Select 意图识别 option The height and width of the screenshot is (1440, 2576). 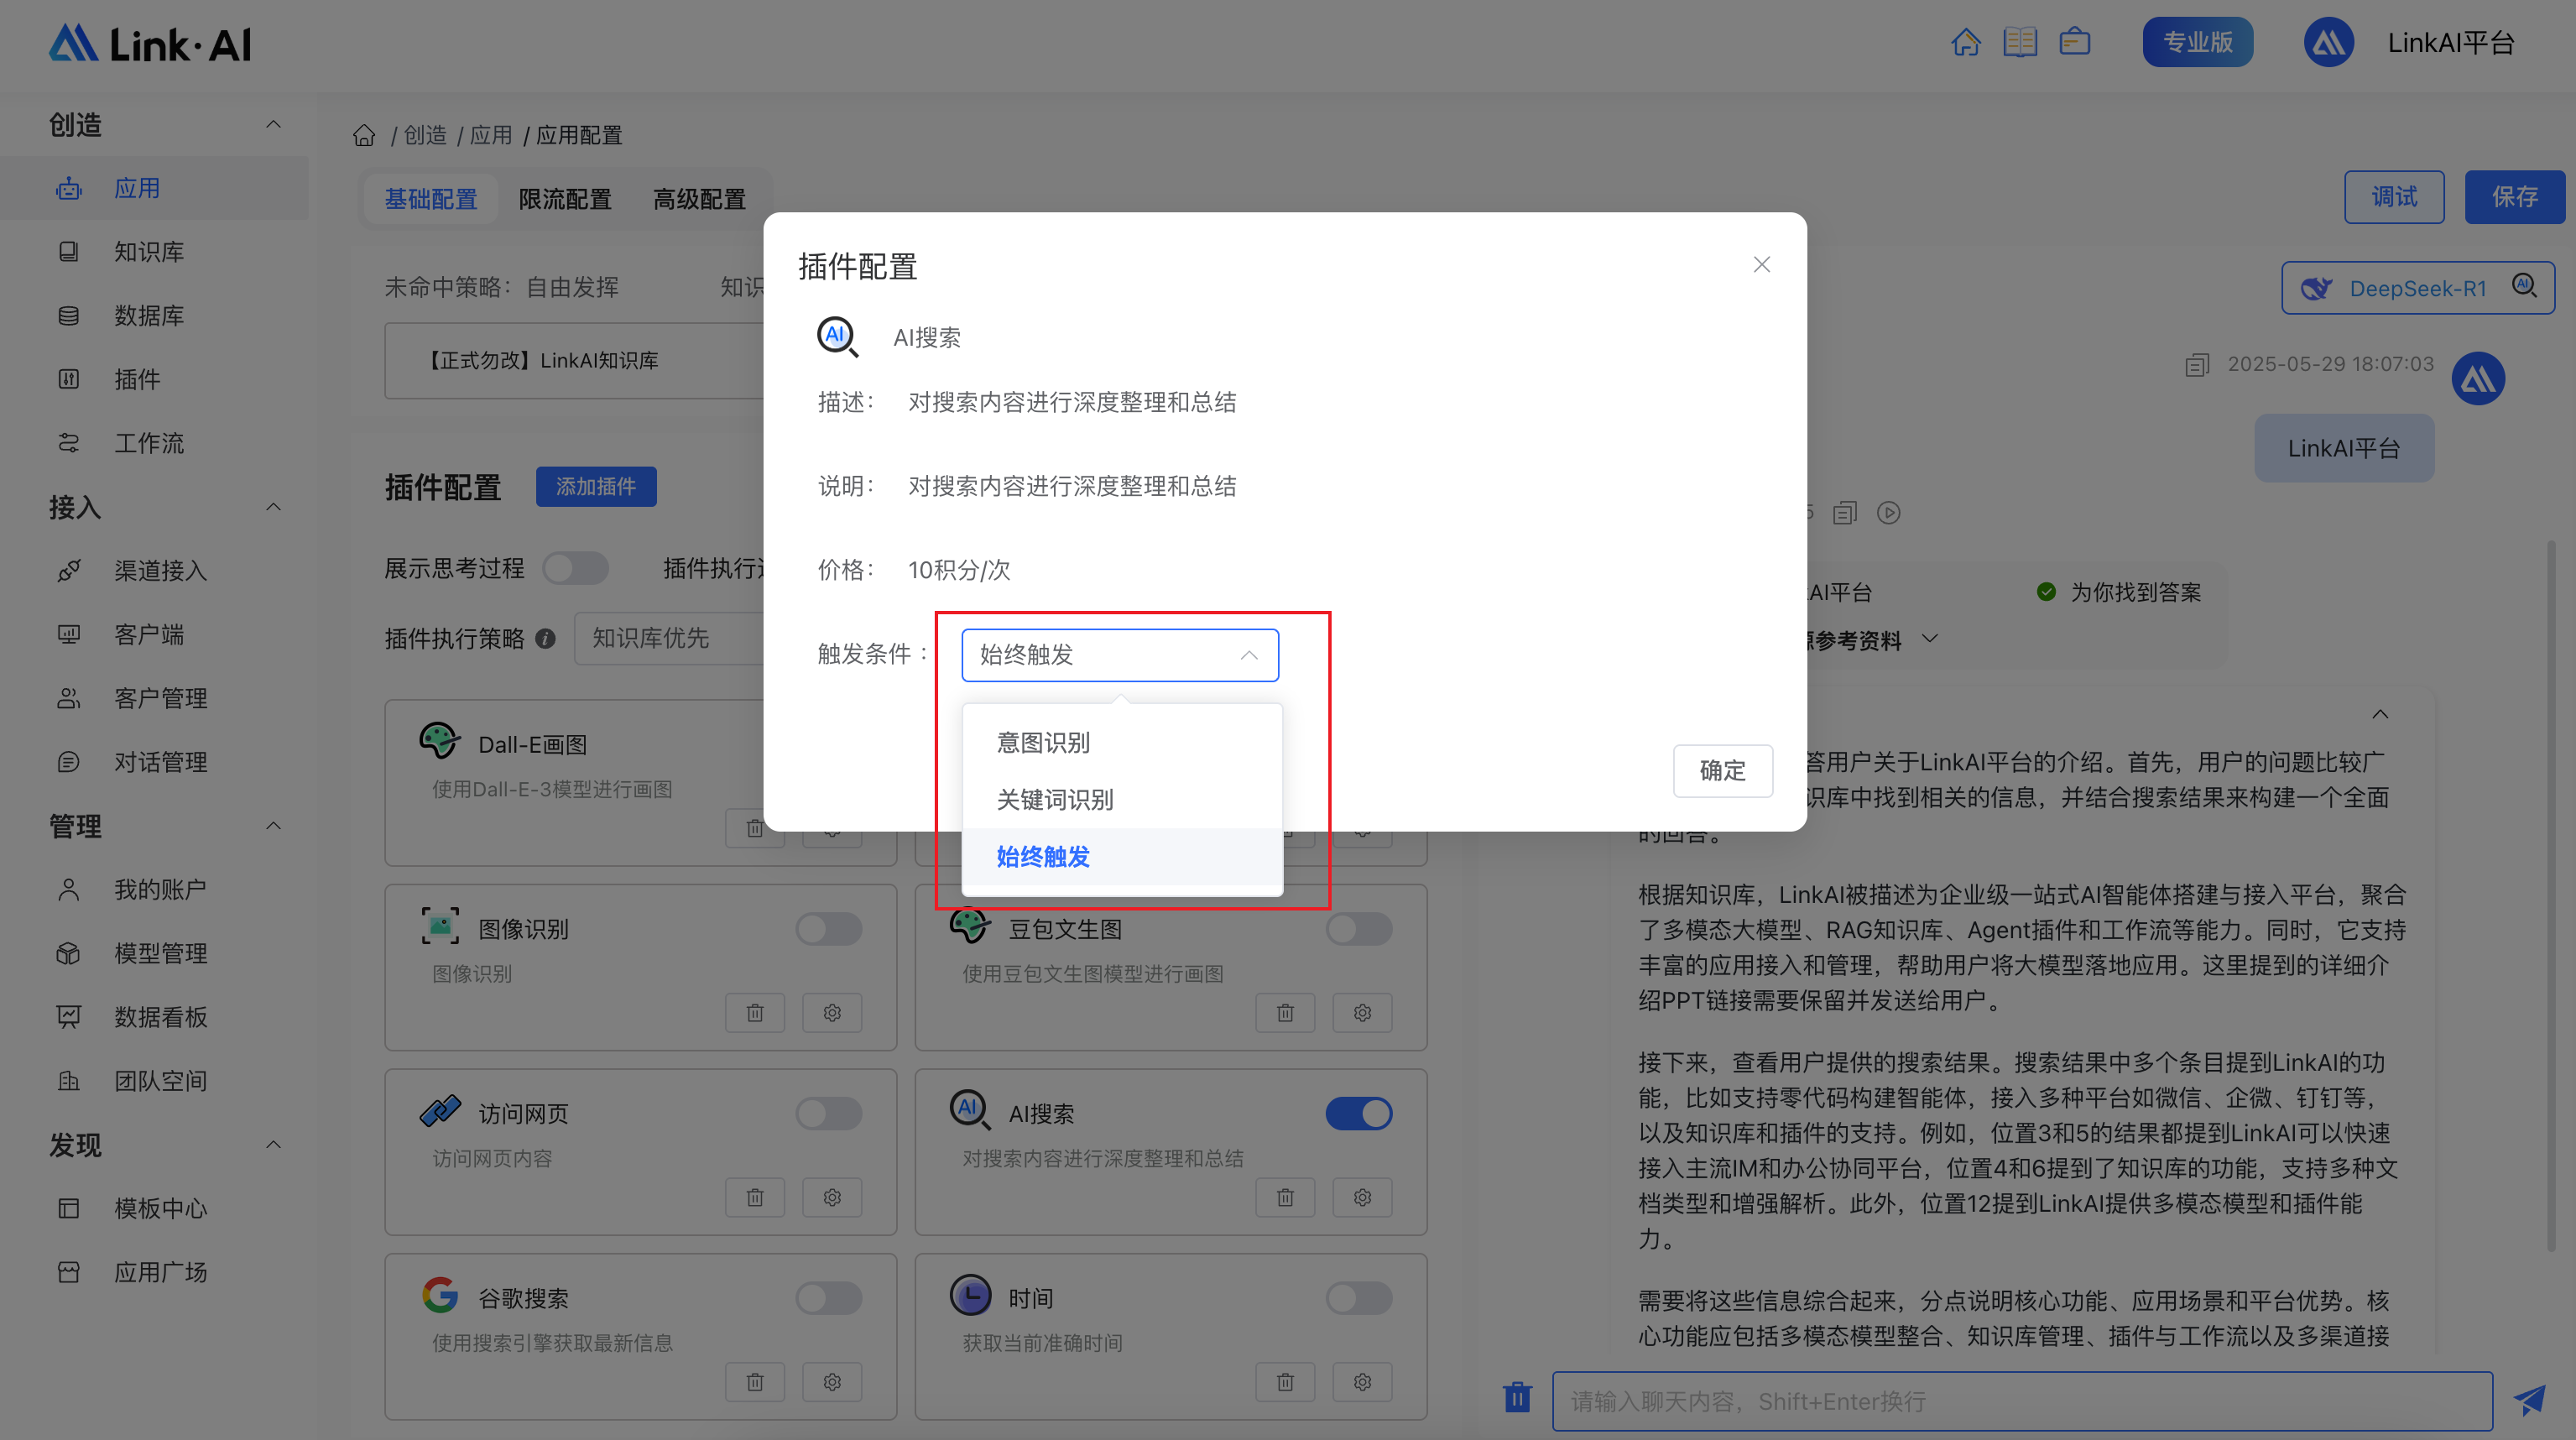coord(1122,743)
